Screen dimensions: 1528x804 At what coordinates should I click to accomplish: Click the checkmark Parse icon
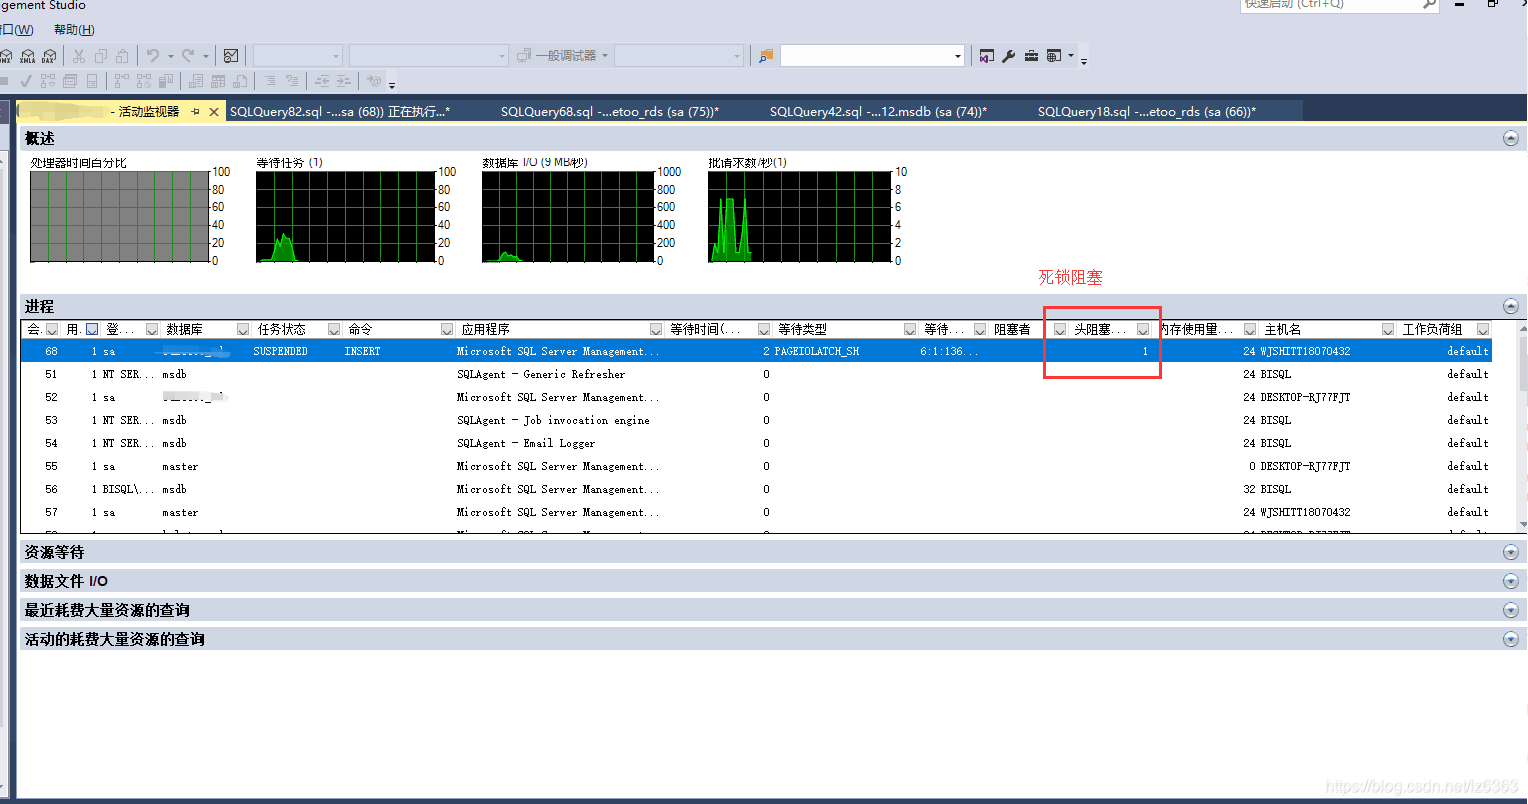pyautogui.click(x=26, y=81)
